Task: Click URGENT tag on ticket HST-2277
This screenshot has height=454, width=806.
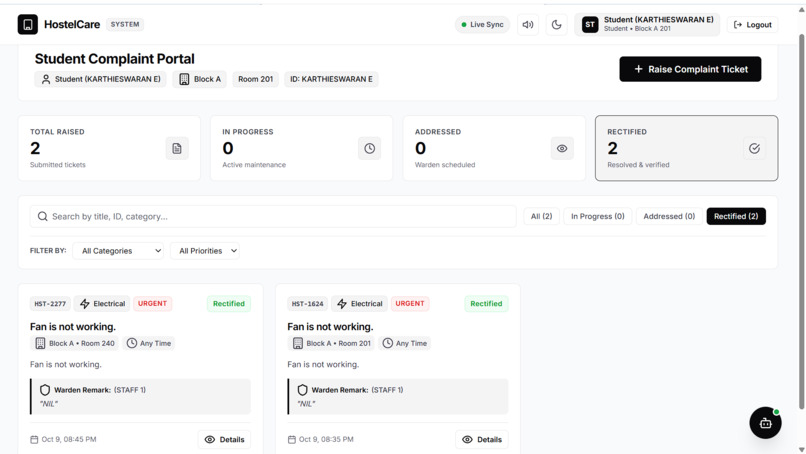Action: coord(152,303)
